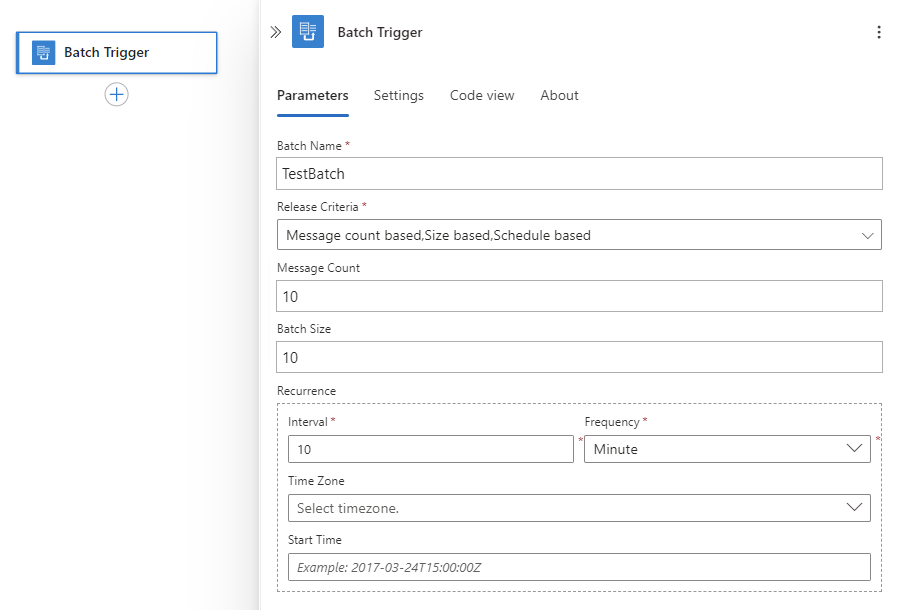
Task: Open the Settings tab
Action: point(399,96)
